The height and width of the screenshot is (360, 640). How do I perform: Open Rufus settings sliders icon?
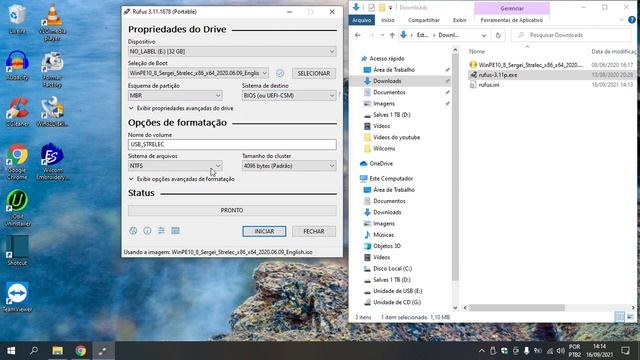coord(161,231)
